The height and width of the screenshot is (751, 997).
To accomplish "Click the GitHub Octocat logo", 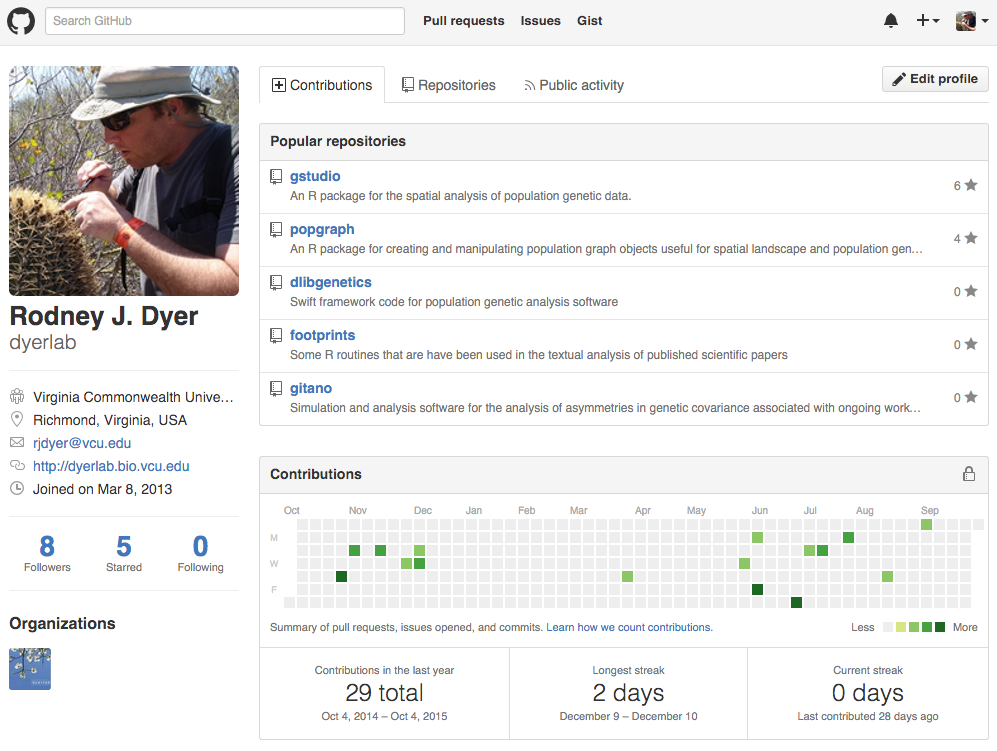I will pos(21,21).
